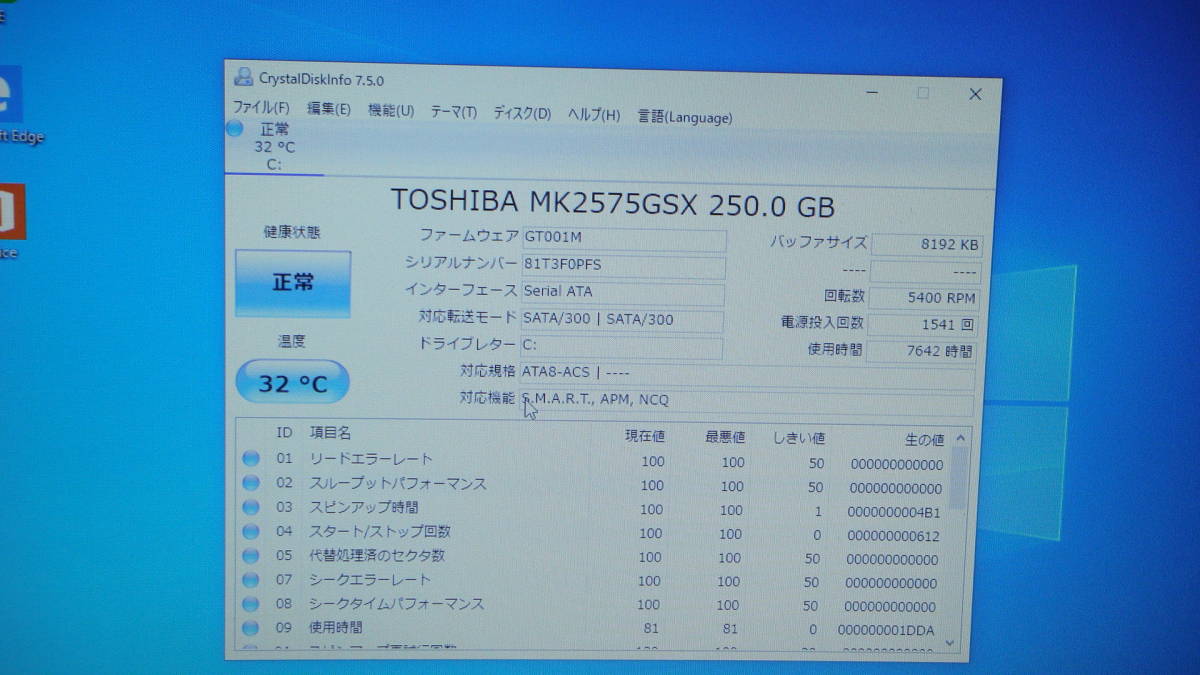Click the raw value 000000000612

893,537
